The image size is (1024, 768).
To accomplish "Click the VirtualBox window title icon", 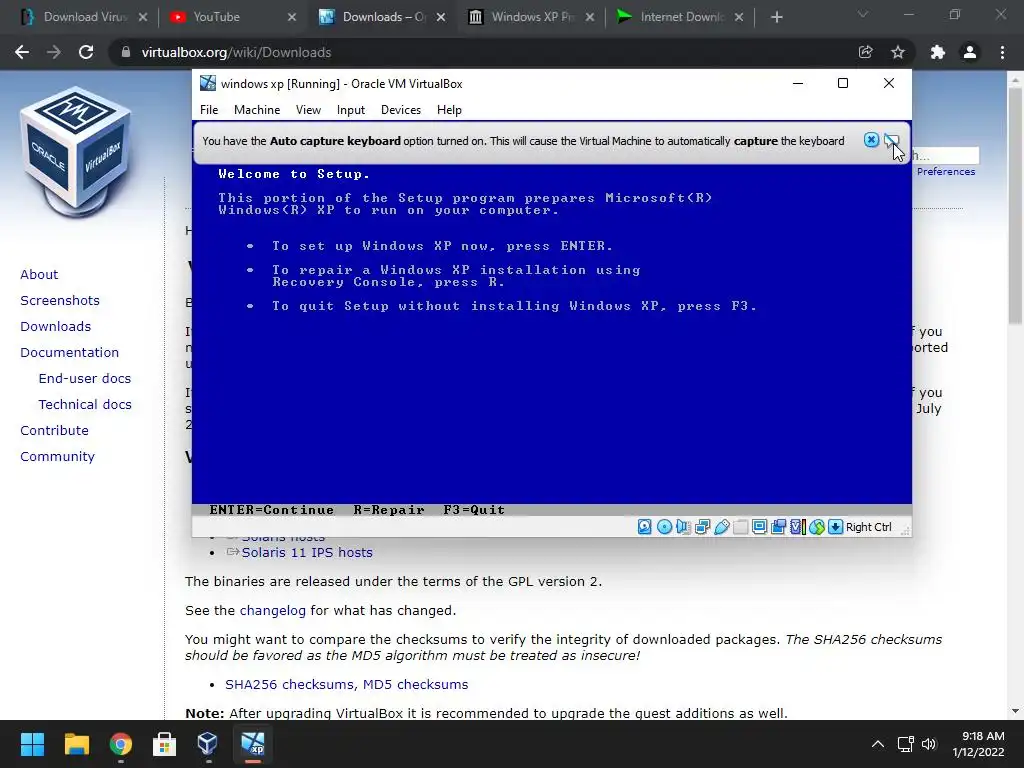I will point(208,83).
